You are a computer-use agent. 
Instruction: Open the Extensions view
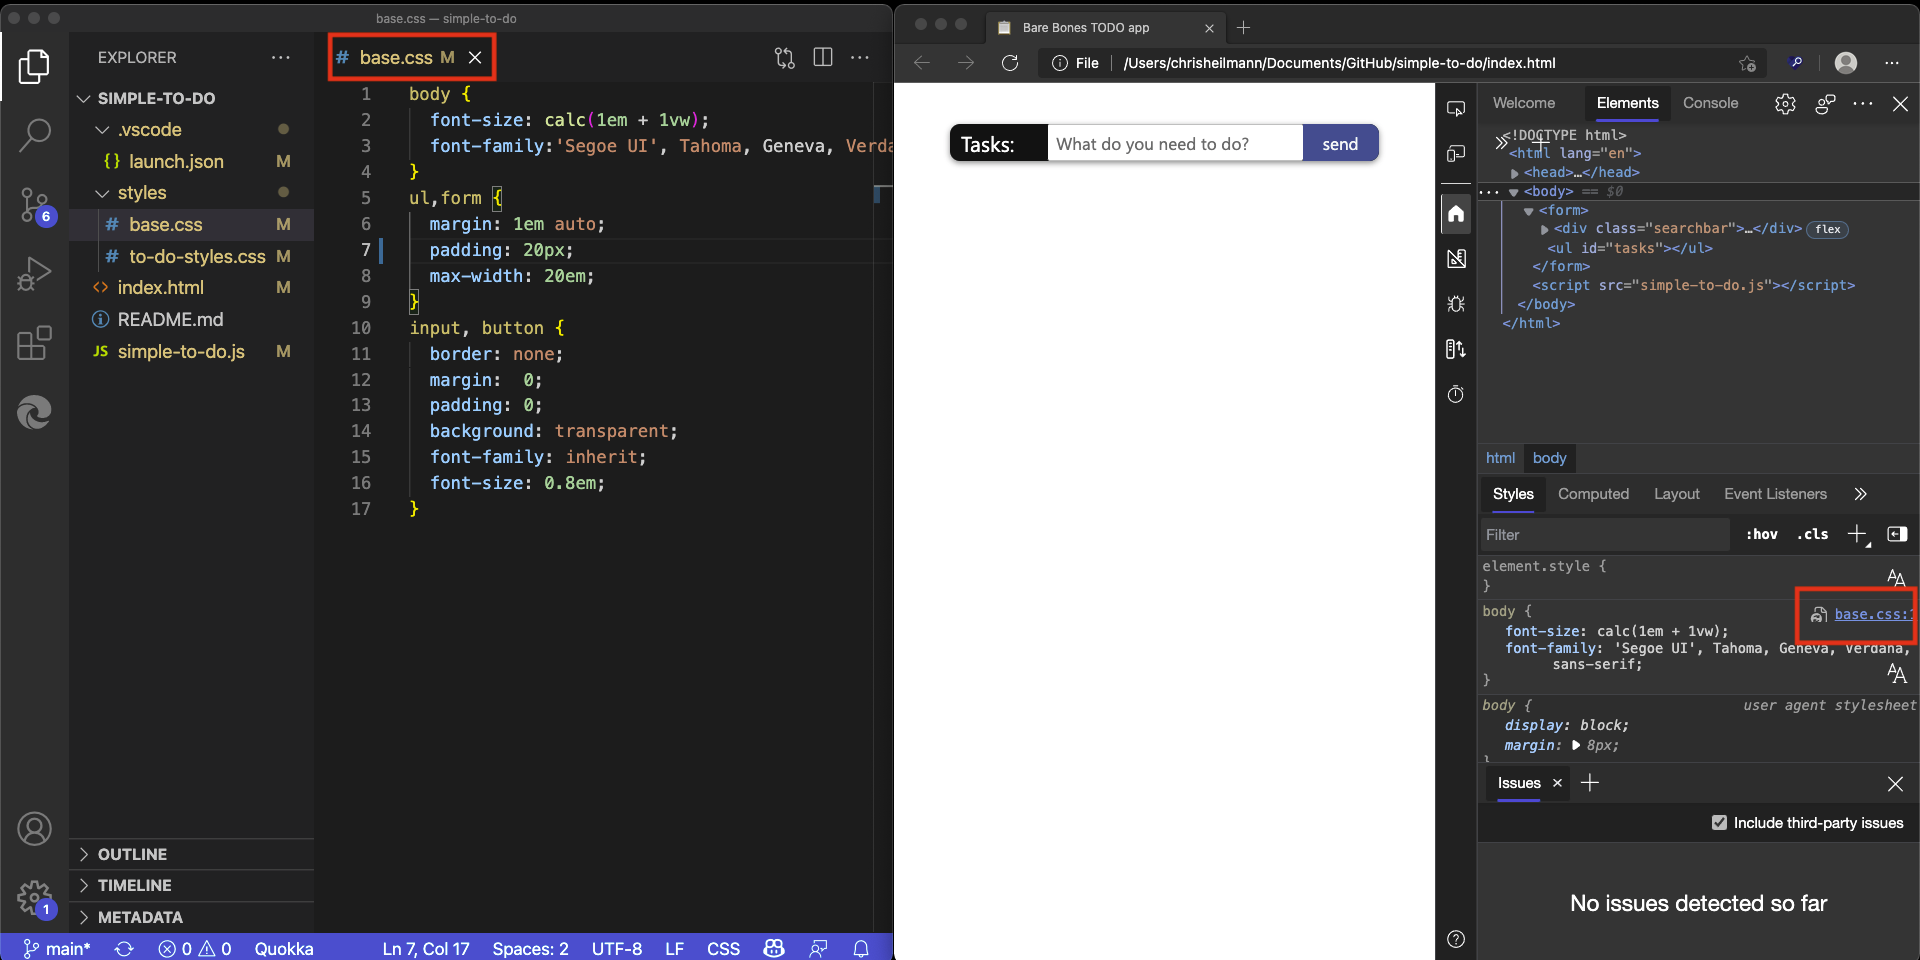coord(35,343)
